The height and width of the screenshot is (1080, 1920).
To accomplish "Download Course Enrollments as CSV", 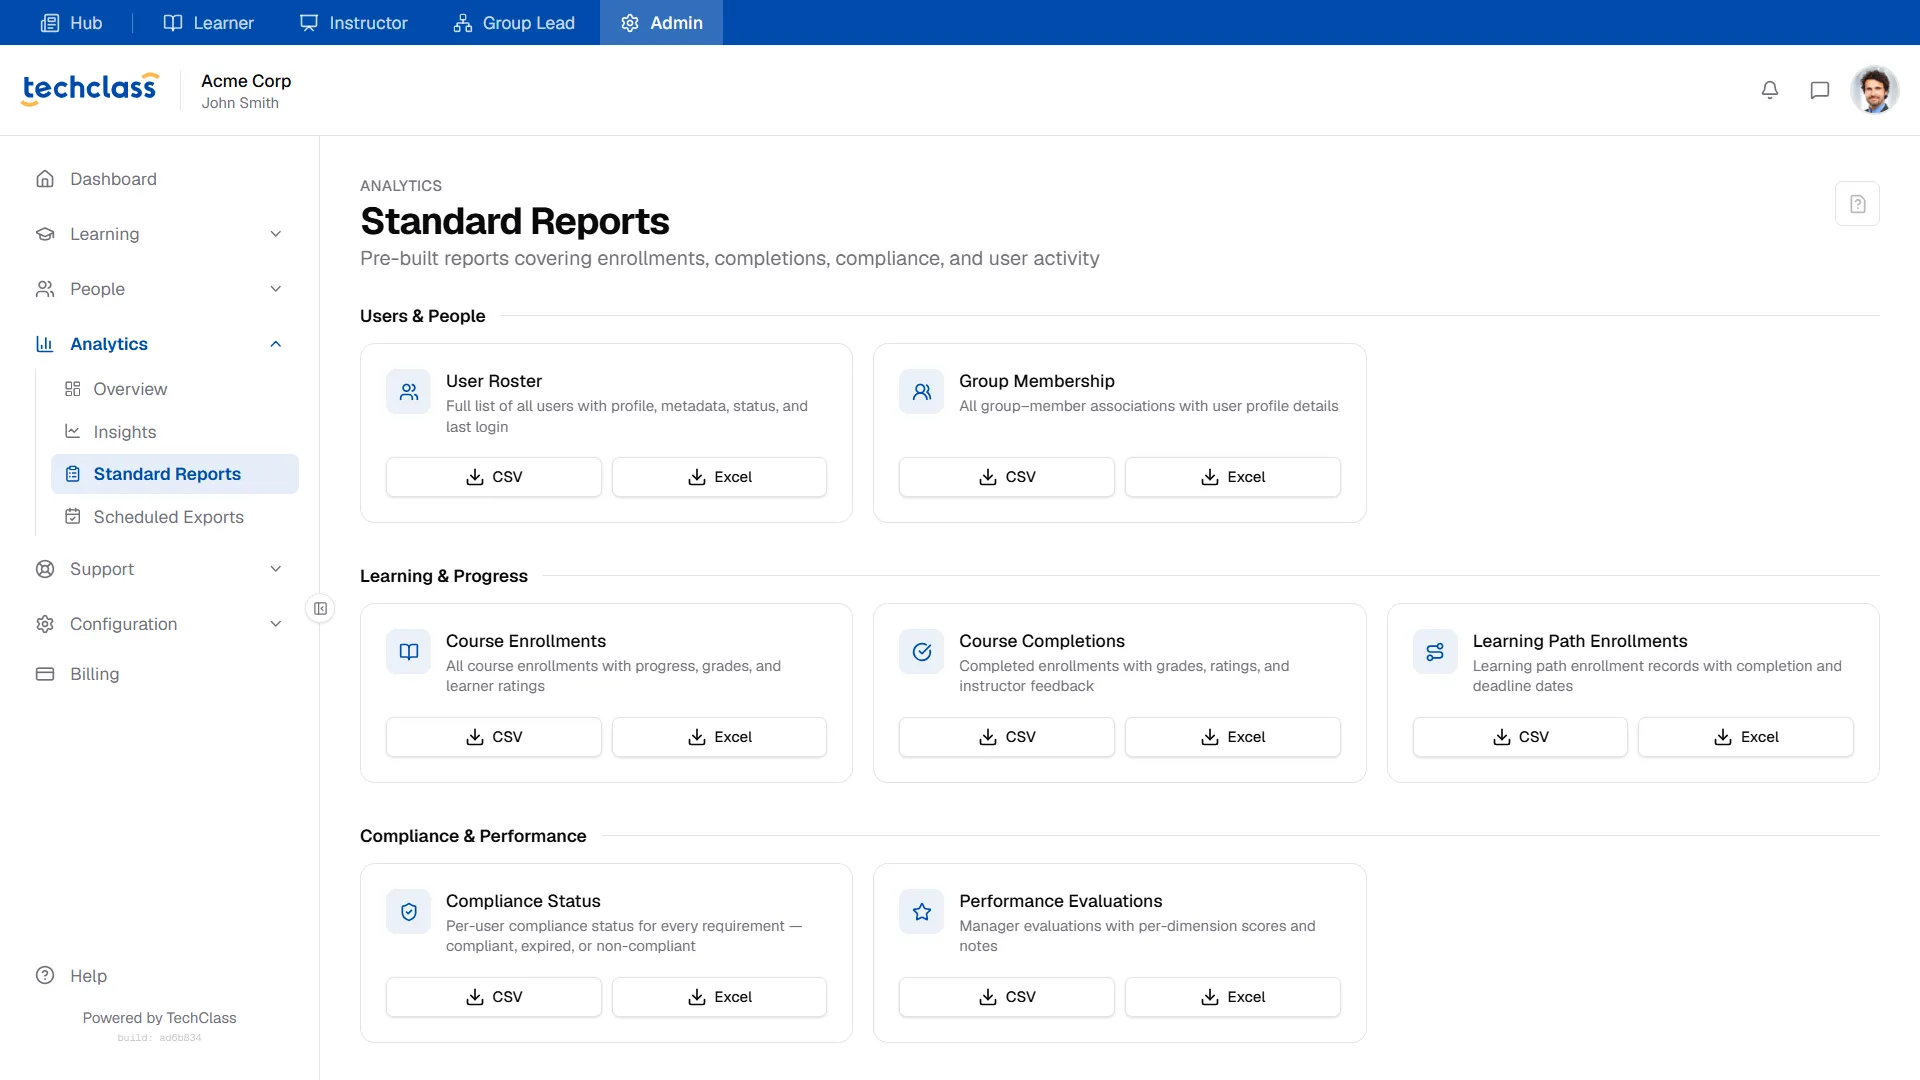I will coord(494,737).
